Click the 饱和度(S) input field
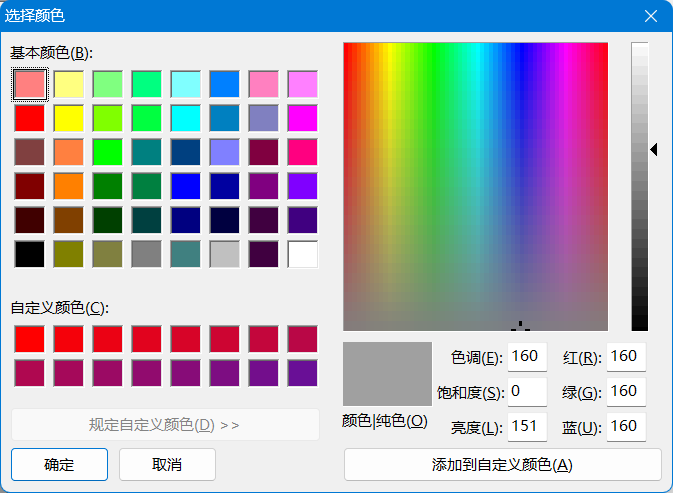 (x=527, y=392)
